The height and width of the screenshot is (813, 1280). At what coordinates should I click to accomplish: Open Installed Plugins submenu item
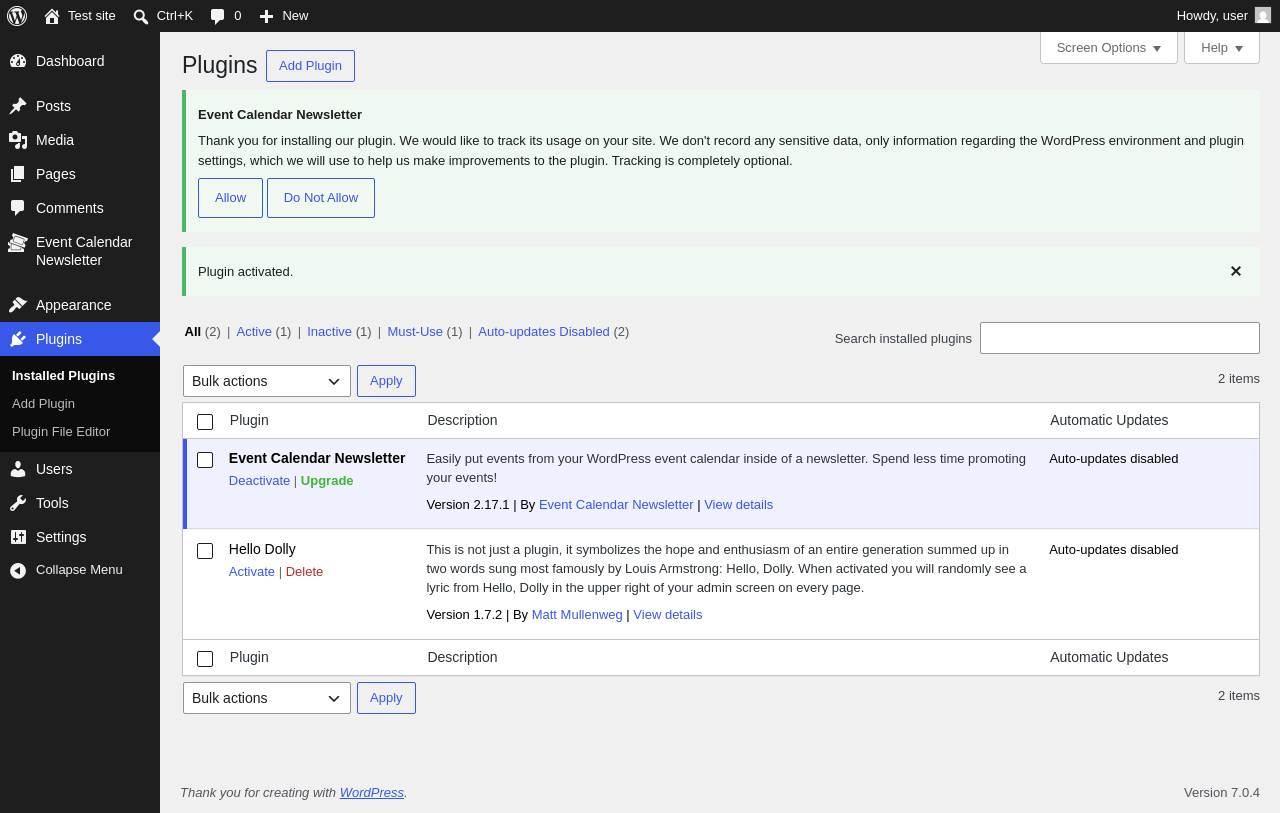click(x=63, y=376)
